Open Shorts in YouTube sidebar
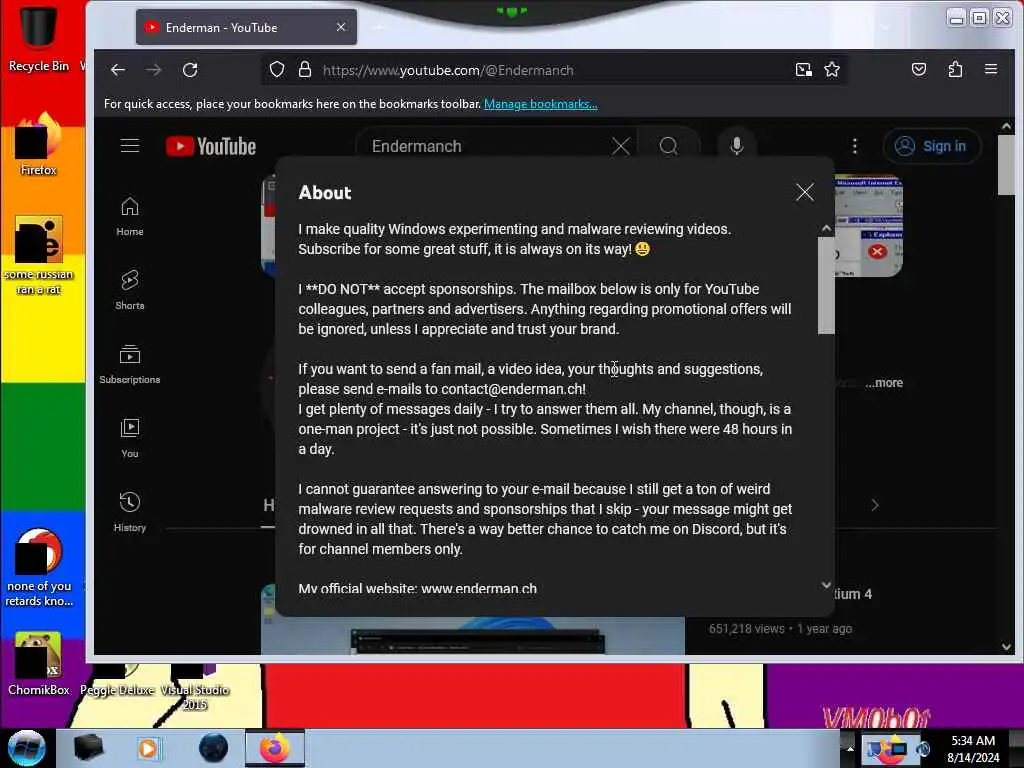Image resolution: width=1024 pixels, height=768 pixels. (130, 290)
